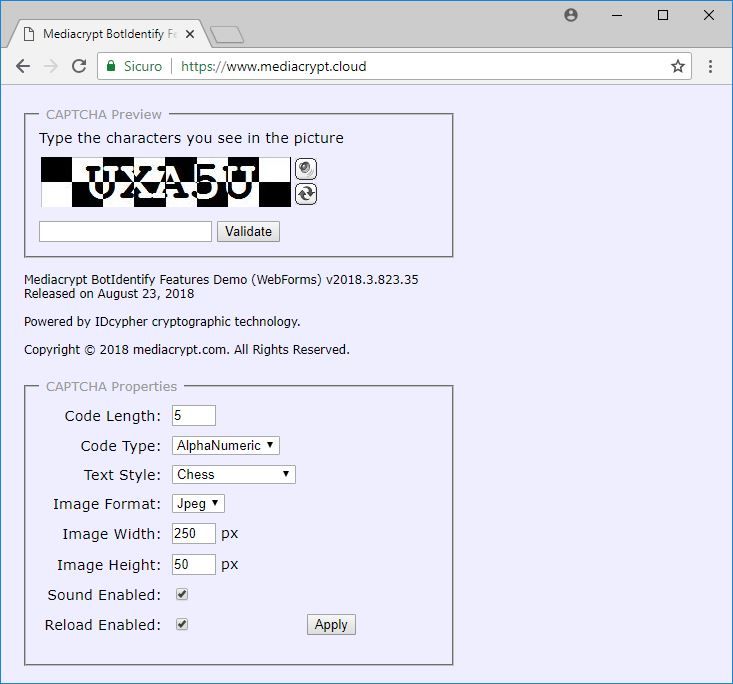733x684 pixels.
Task: Click the 'Text Style:' label
Action: pyautogui.click(x=122, y=475)
